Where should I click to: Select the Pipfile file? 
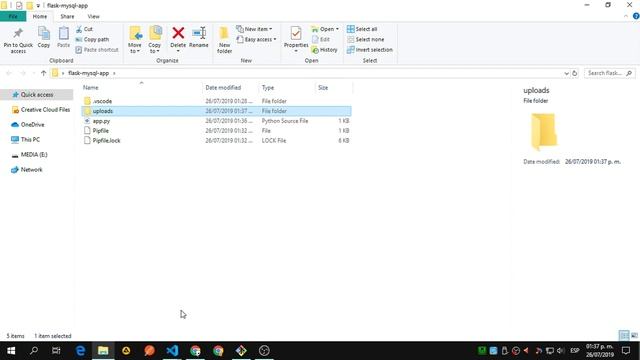[x=216, y=131]
